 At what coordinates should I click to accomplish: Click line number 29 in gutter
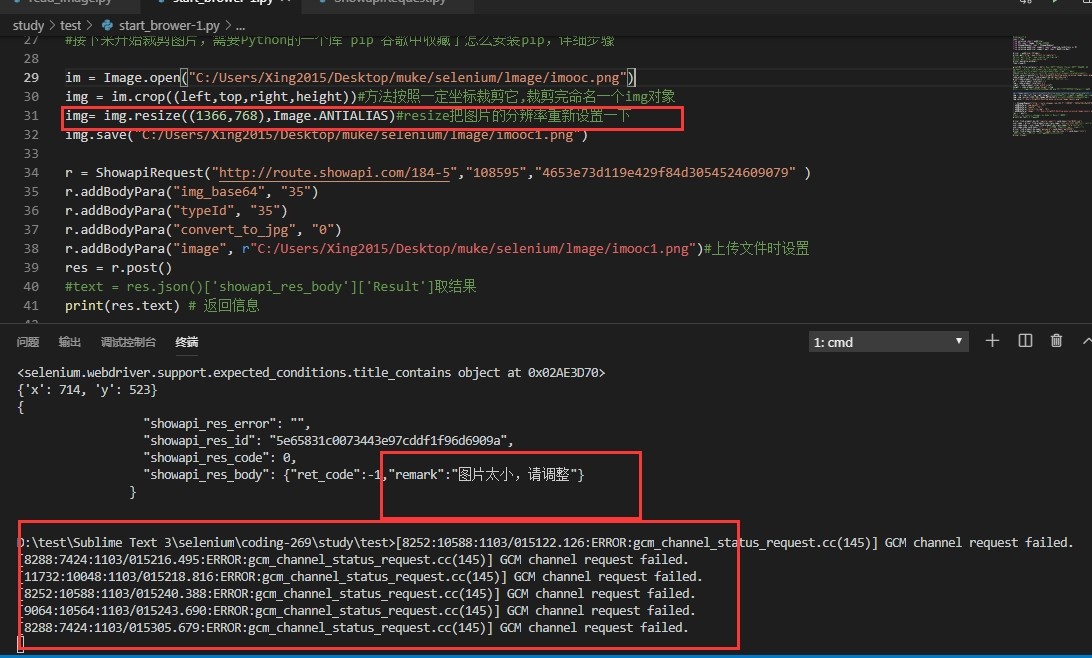[31, 77]
